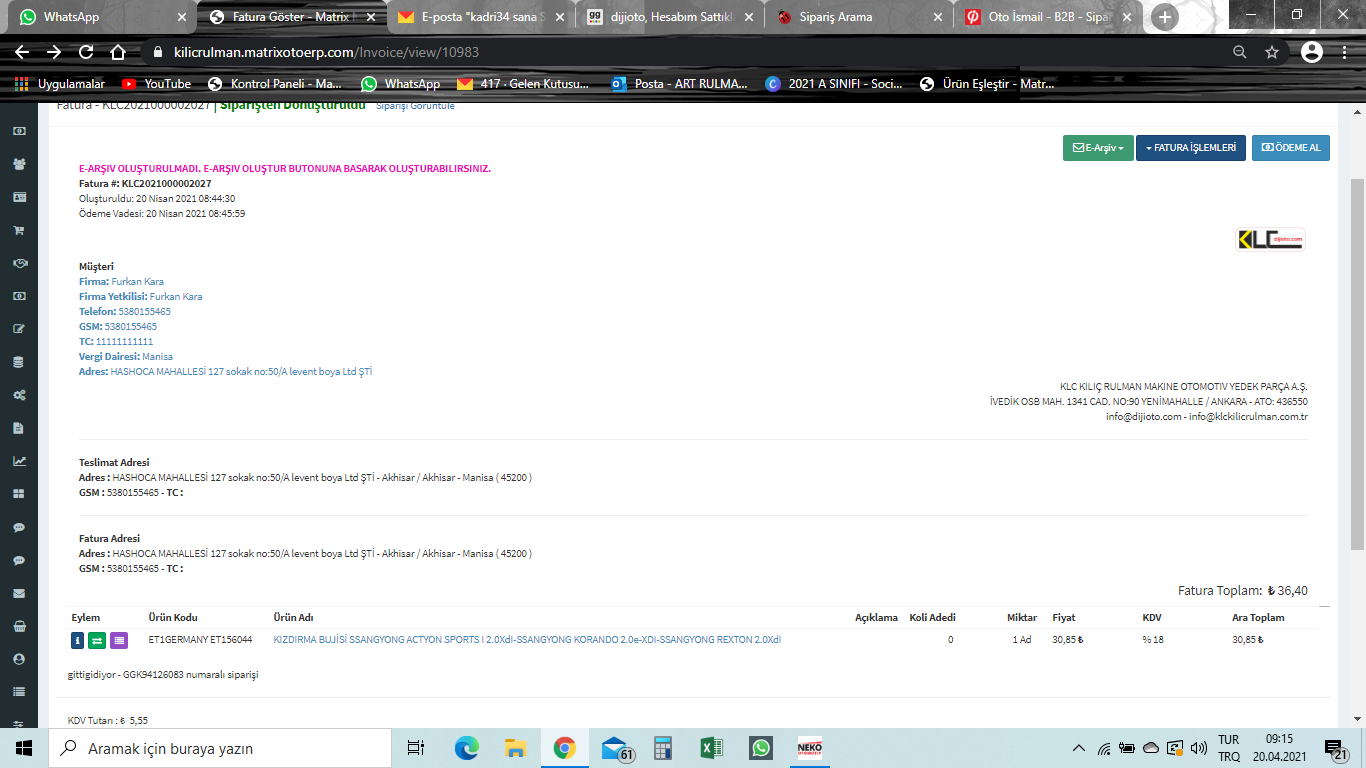
Task: Open the FATURA İŞLEMLERİ dropdown menu
Action: tap(1190, 148)
